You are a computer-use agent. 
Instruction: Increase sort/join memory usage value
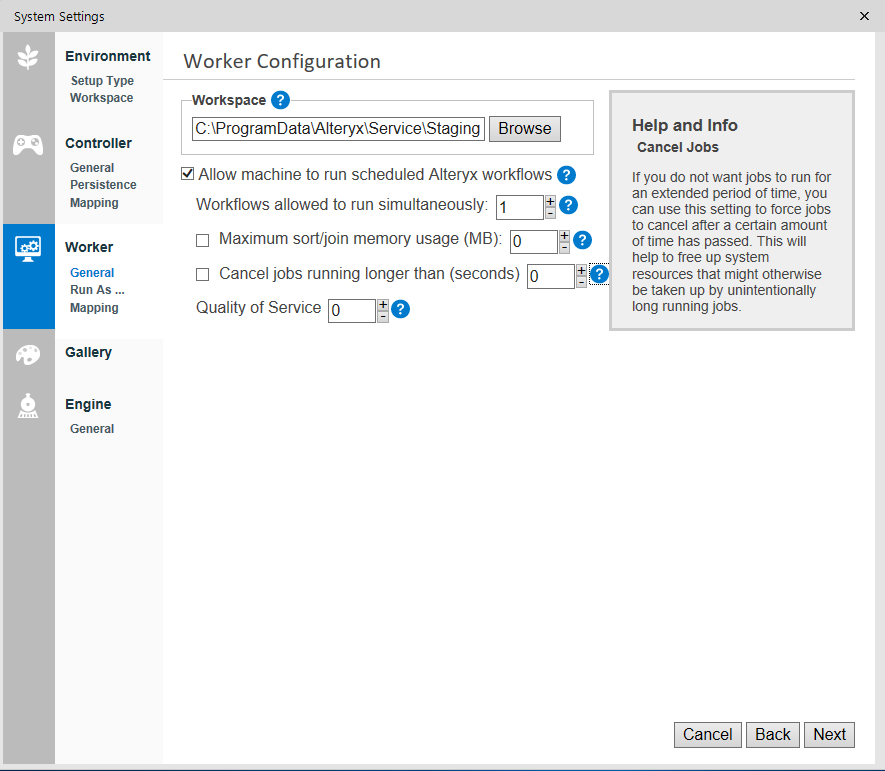click(x=564, y=236)
